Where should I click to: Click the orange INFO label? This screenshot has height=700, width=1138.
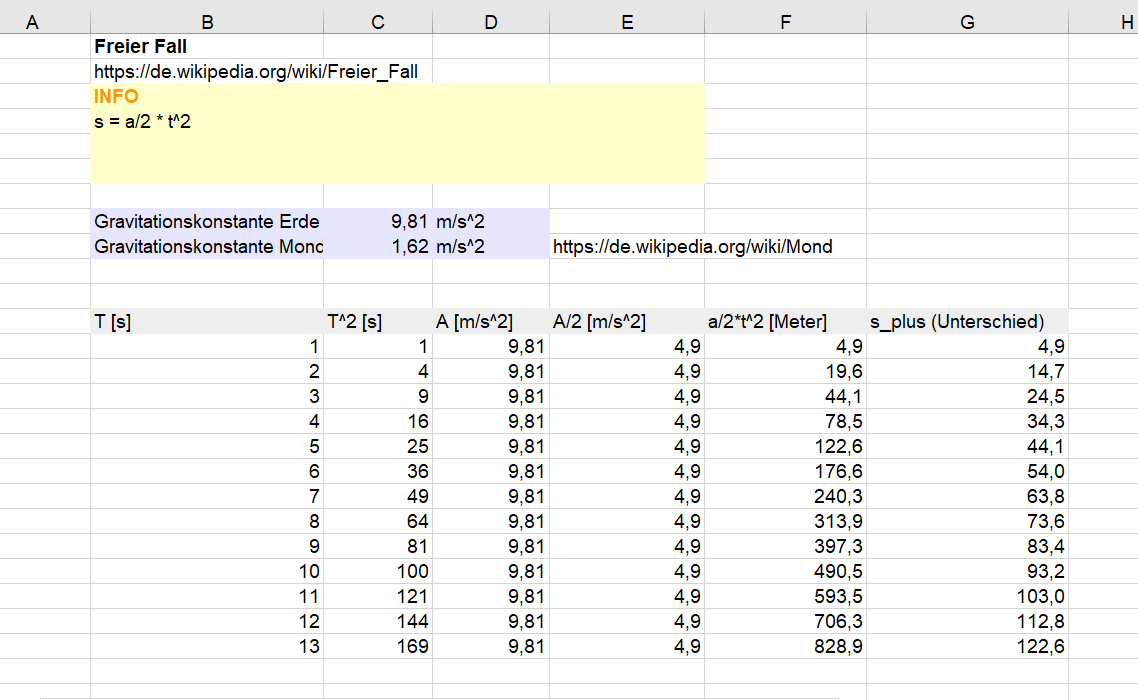click(116, 96)
